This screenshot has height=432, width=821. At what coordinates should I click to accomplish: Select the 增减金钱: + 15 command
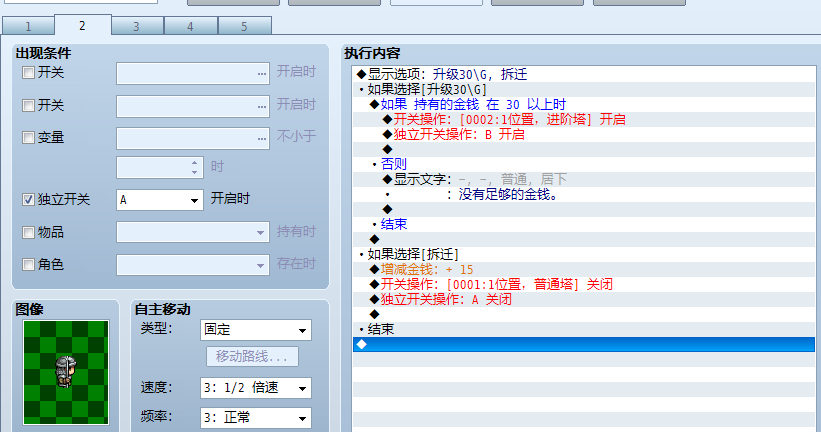[584, 270]
